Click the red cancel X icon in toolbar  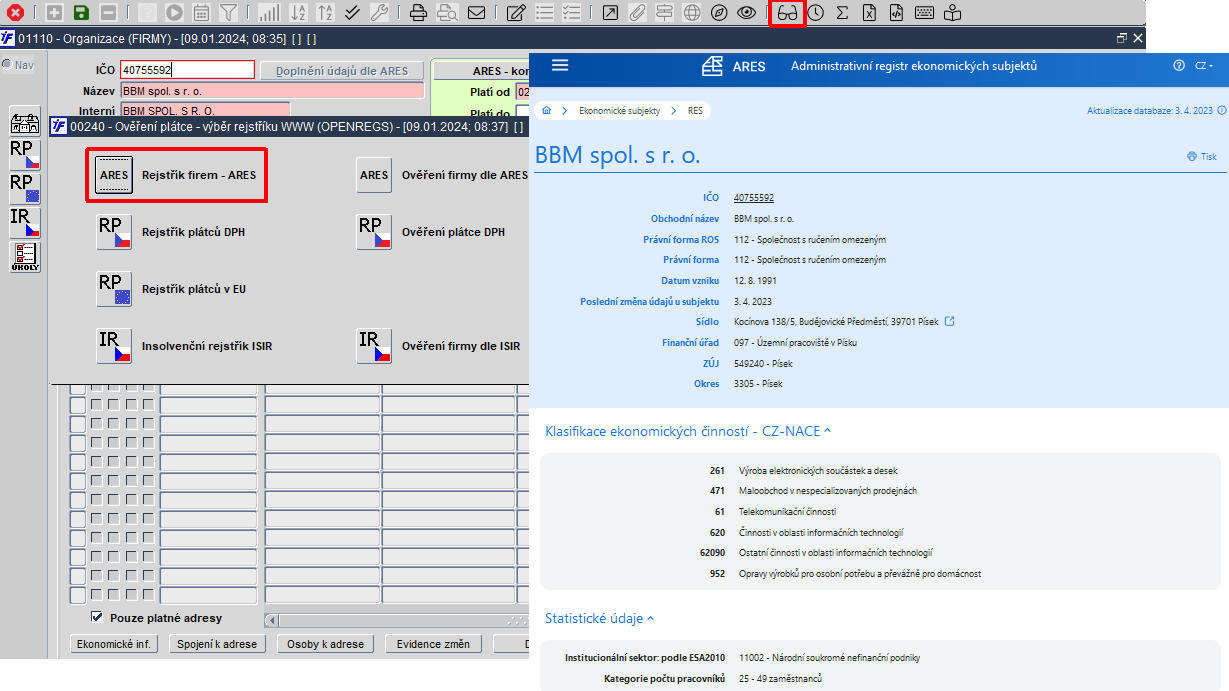pyautogui.click(x=16, y=13)
